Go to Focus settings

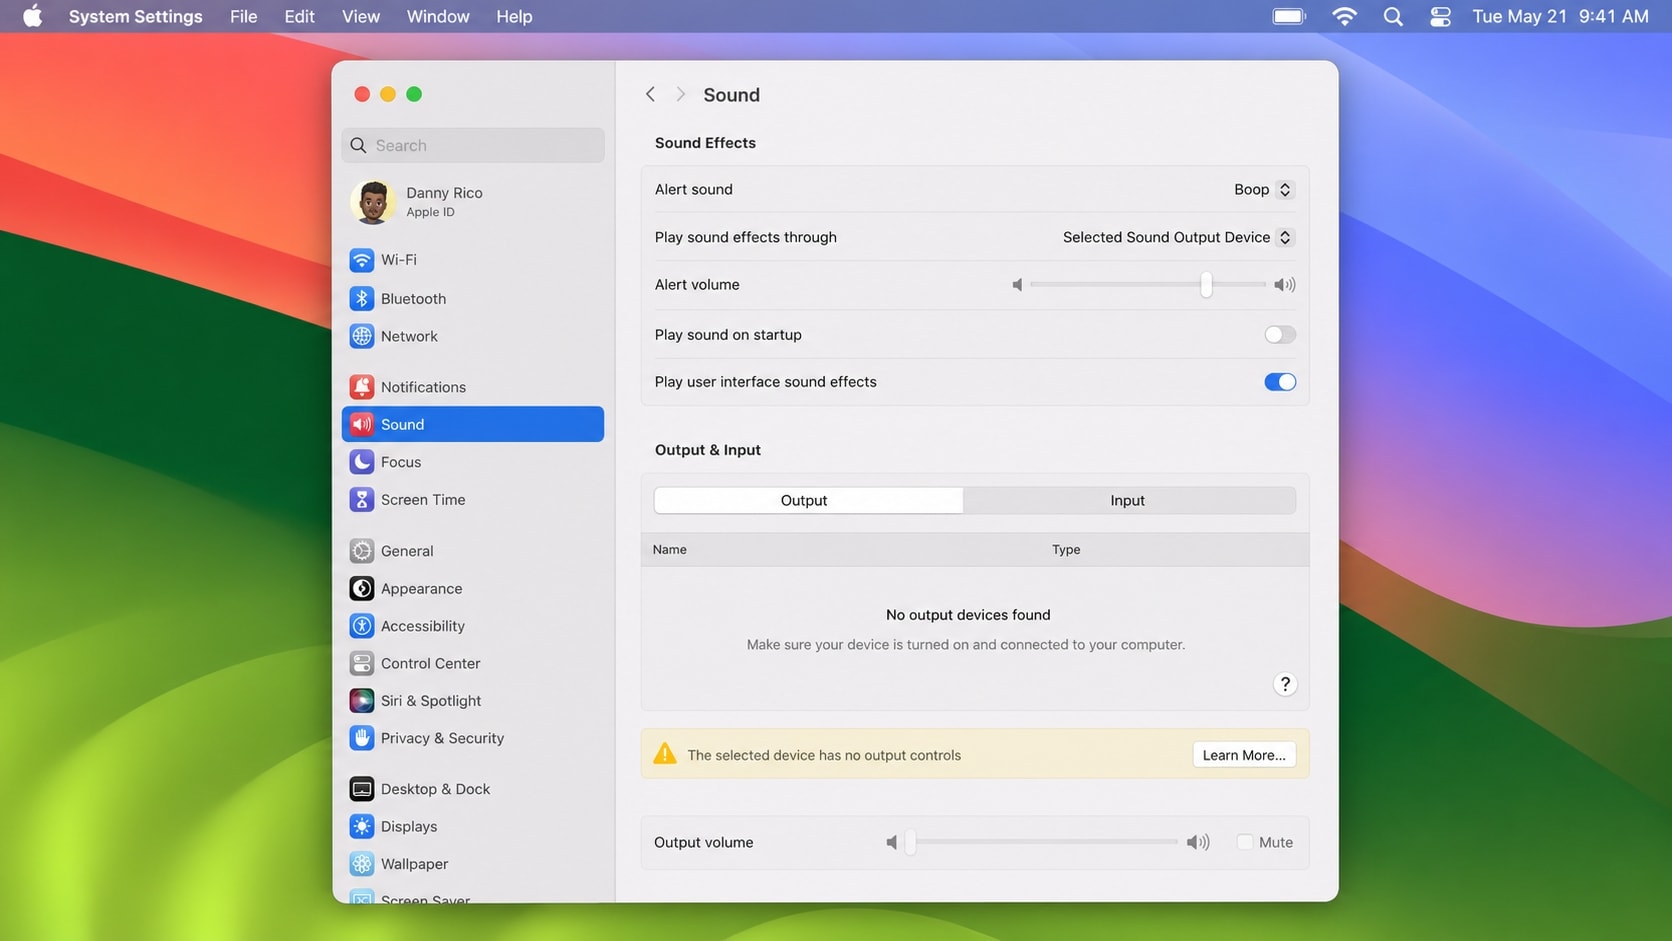[472, 462]
